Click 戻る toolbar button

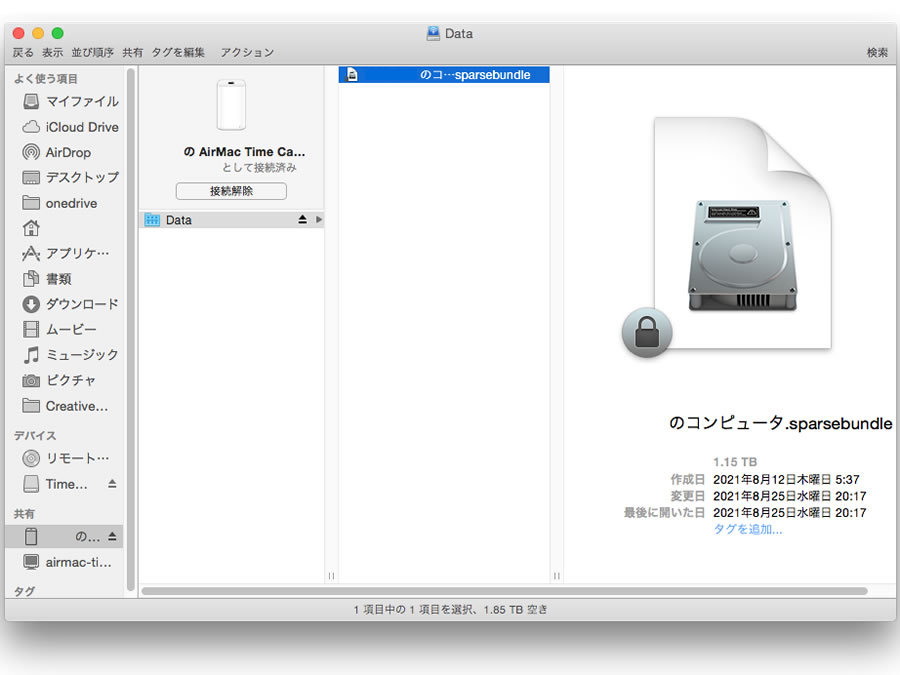pos(23,52)
